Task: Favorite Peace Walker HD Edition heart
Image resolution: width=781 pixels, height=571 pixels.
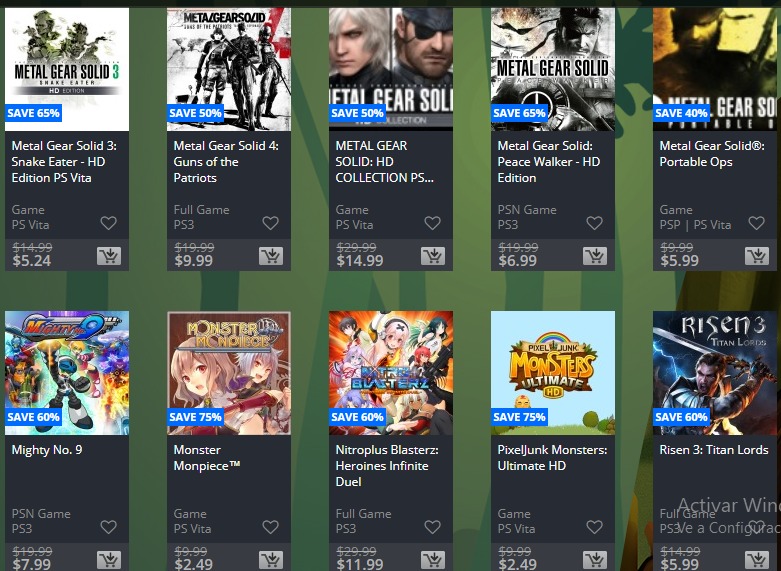Action: point(594,223)
